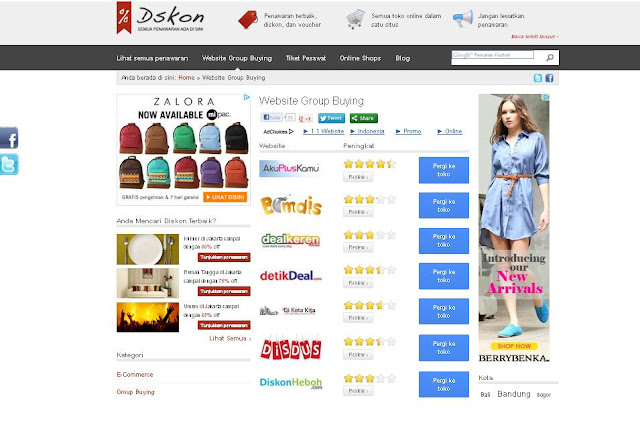Click the living room deal thumbnail
The image size is (640, 429).
coord(148,283)
